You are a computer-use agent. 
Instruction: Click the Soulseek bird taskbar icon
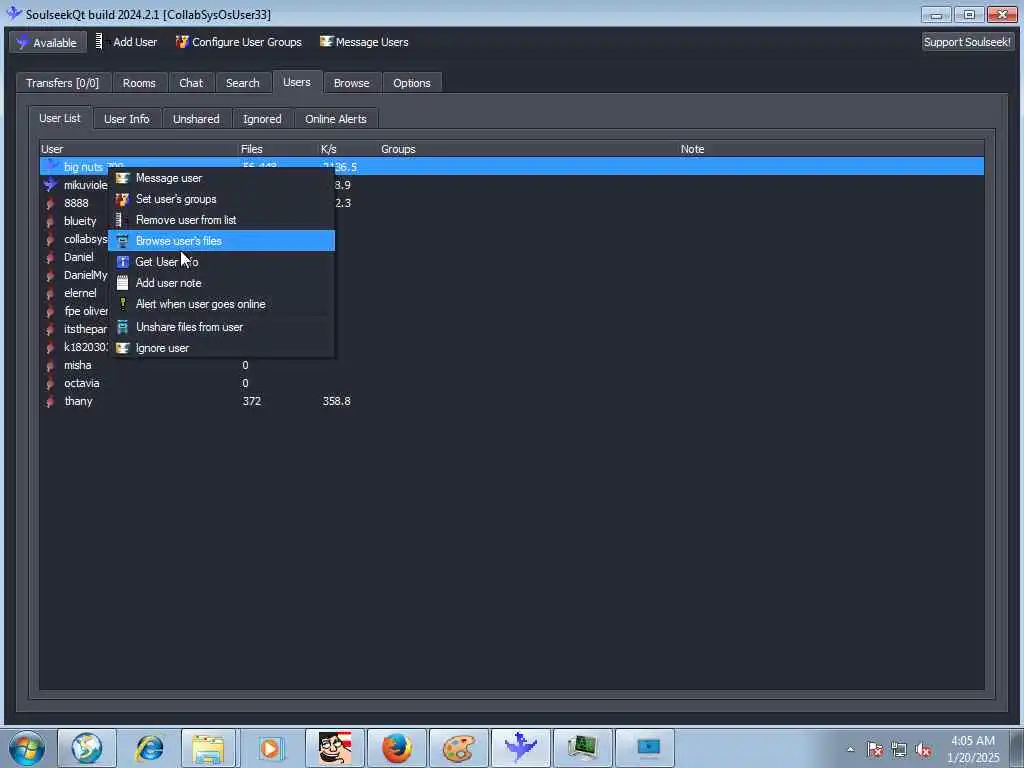[x=520, y=748]
